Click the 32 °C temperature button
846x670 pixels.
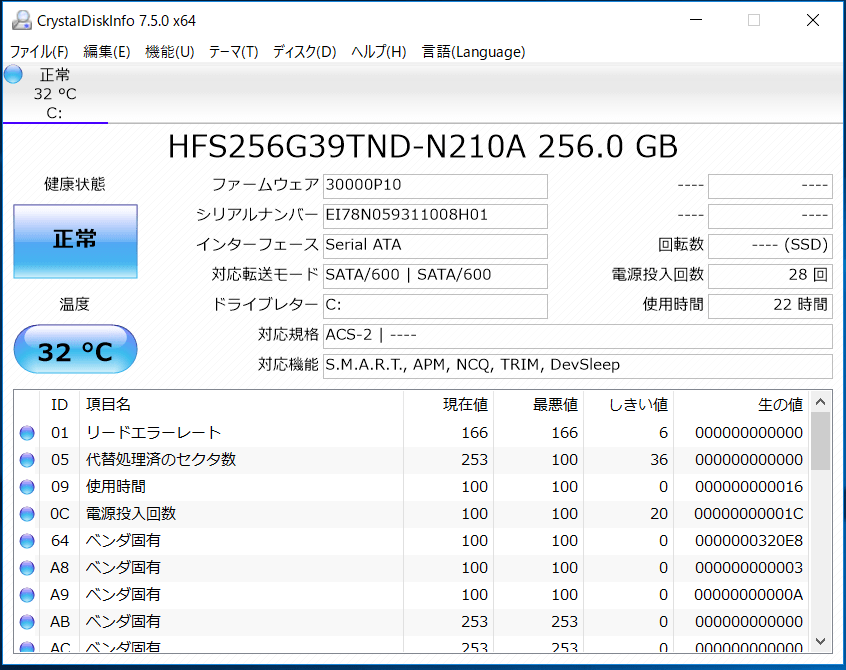76,350
